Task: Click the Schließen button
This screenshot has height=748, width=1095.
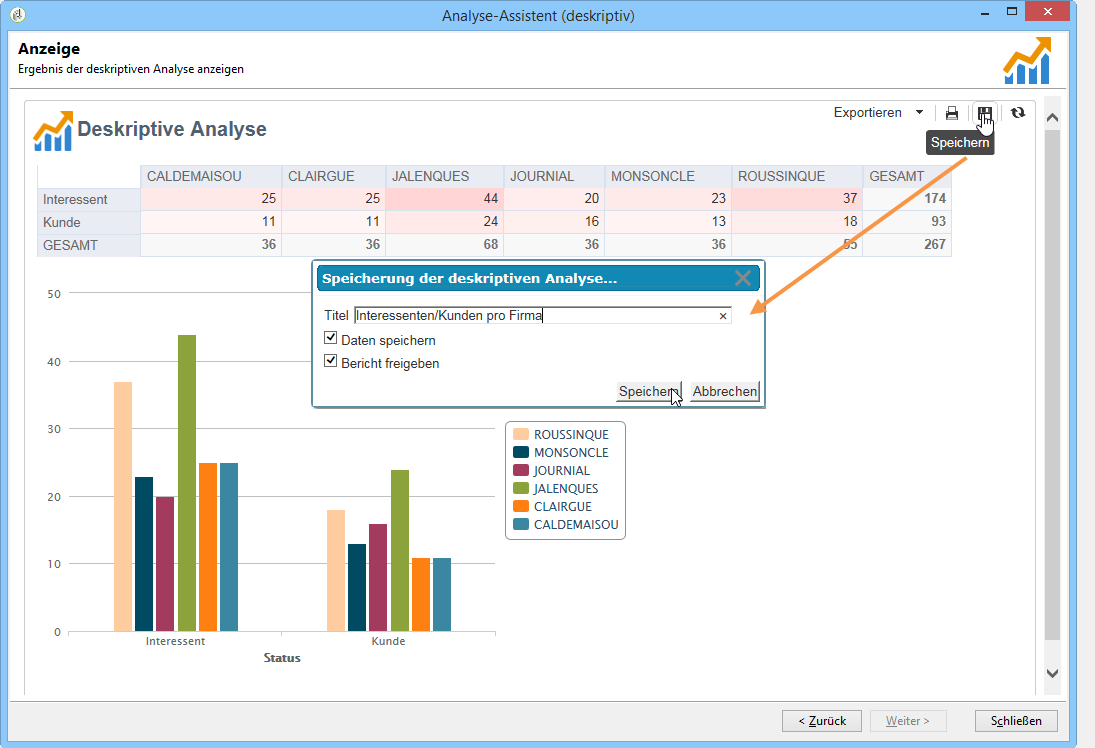Action: point(1016,721)
